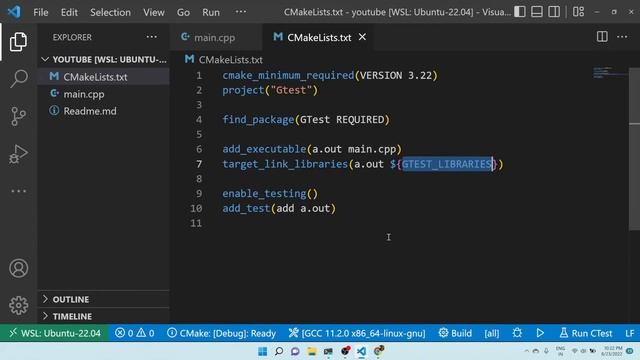Open main.cpp in the explorer tree
Screen dimensions: 640x360
pos(104,94)
